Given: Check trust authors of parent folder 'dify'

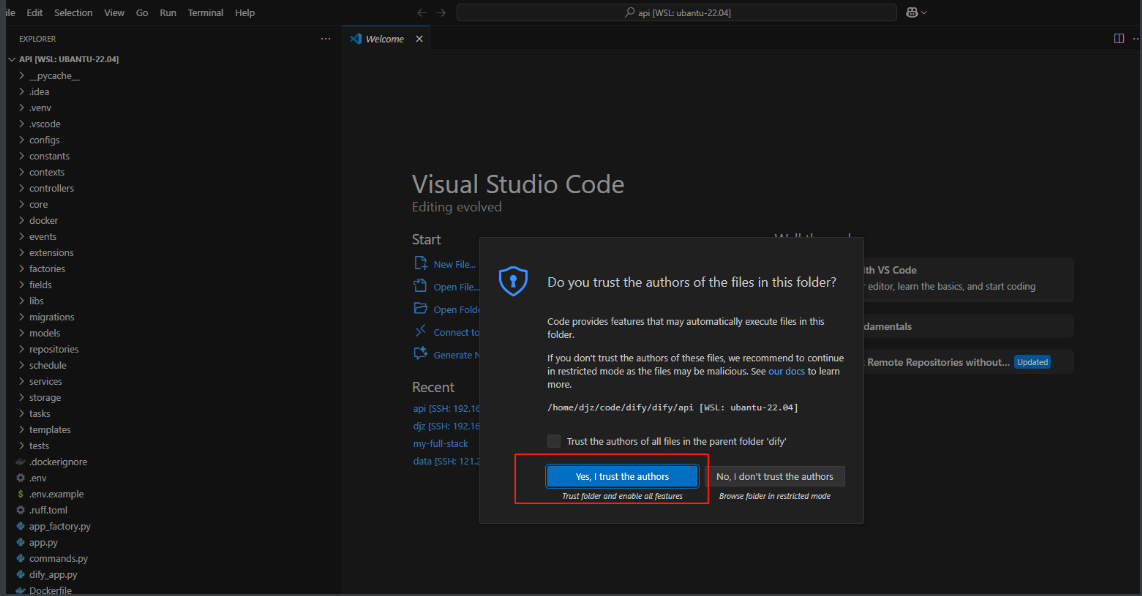Looking at the screenshot, I should click(x=554, y=441).
